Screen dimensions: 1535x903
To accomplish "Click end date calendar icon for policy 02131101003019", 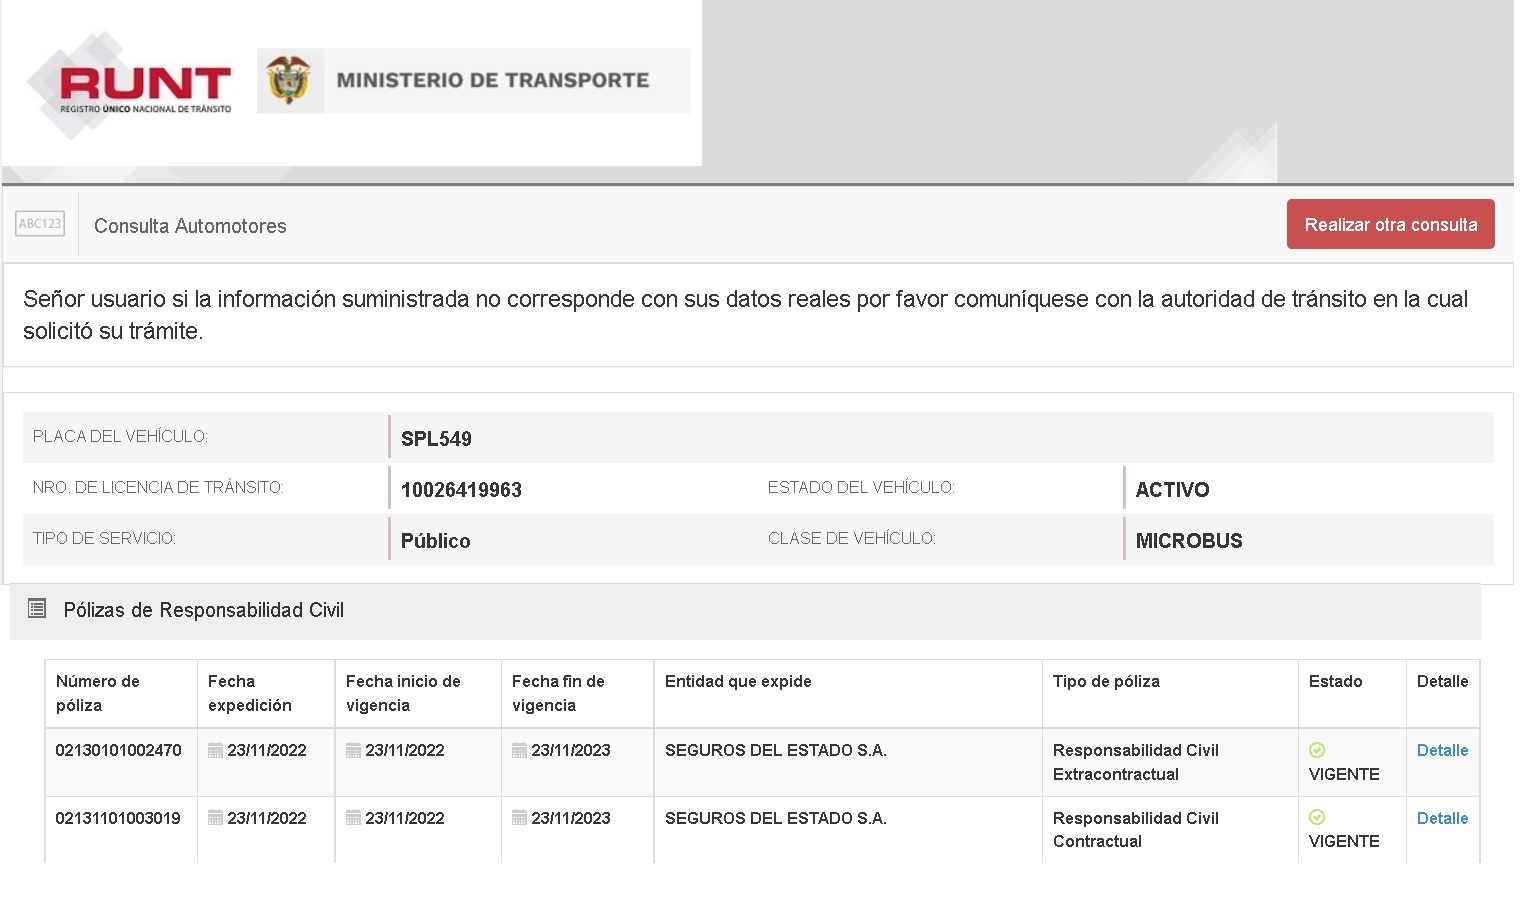I will click(x=519, y=818).
